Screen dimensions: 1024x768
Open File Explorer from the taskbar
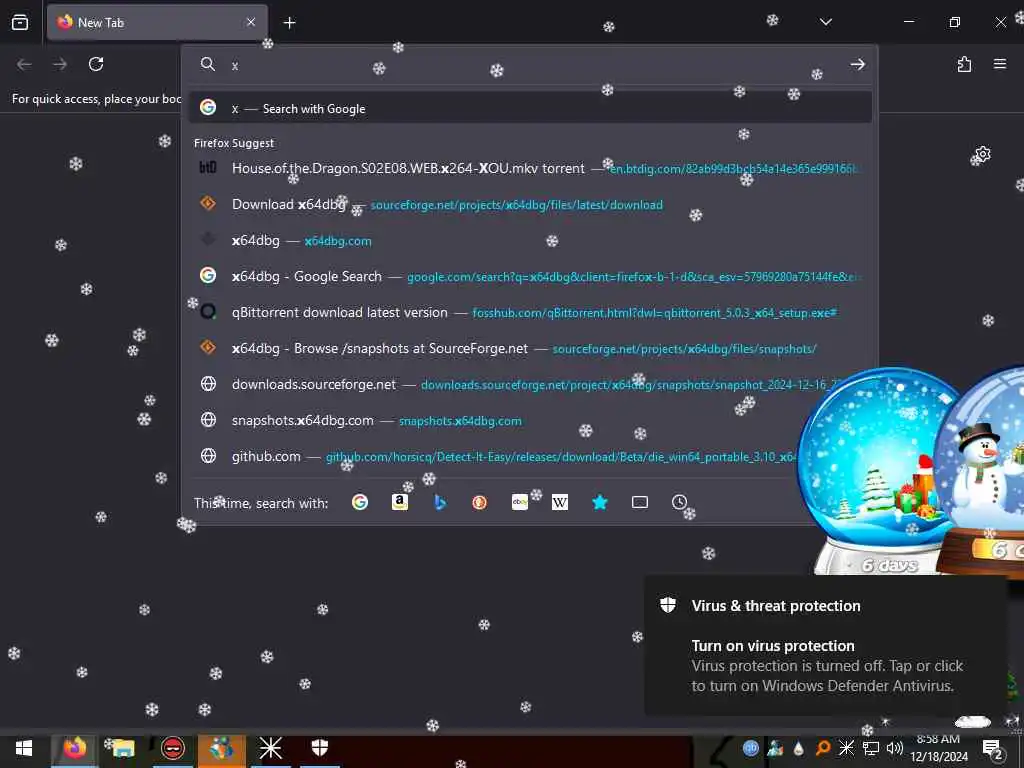coord(123,748)
